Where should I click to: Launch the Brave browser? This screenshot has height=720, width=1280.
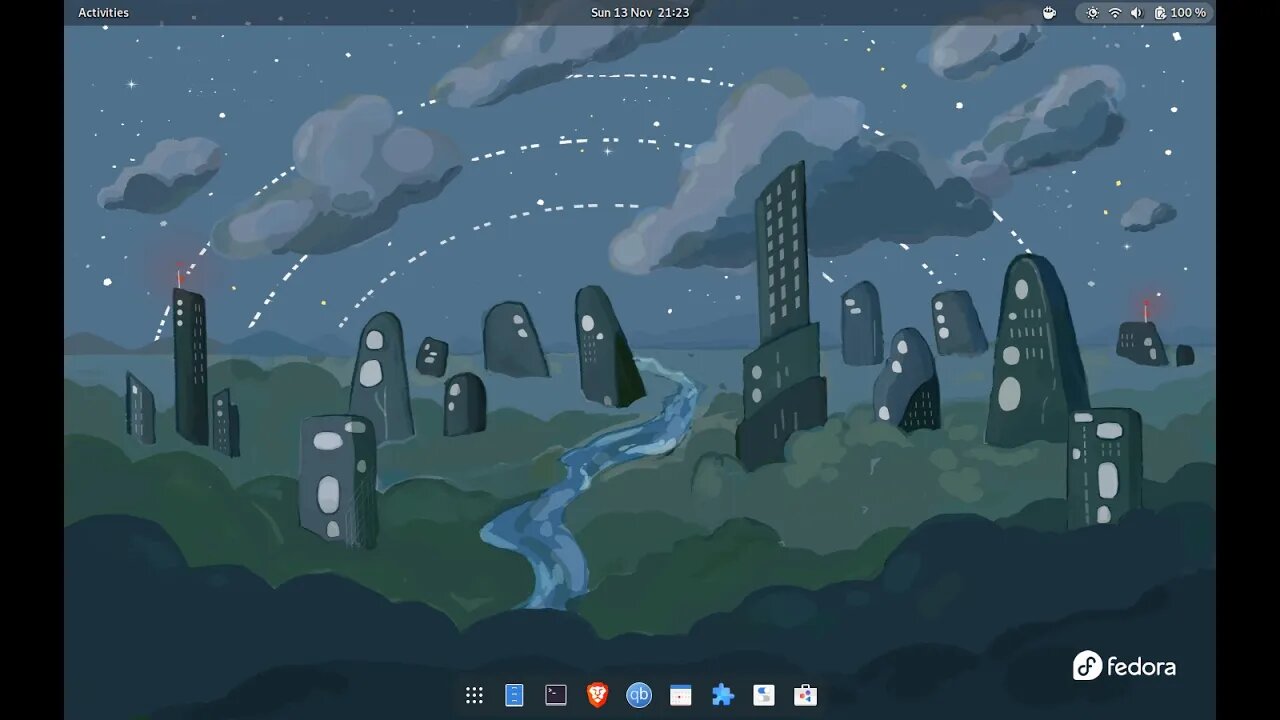click(597, 695)
